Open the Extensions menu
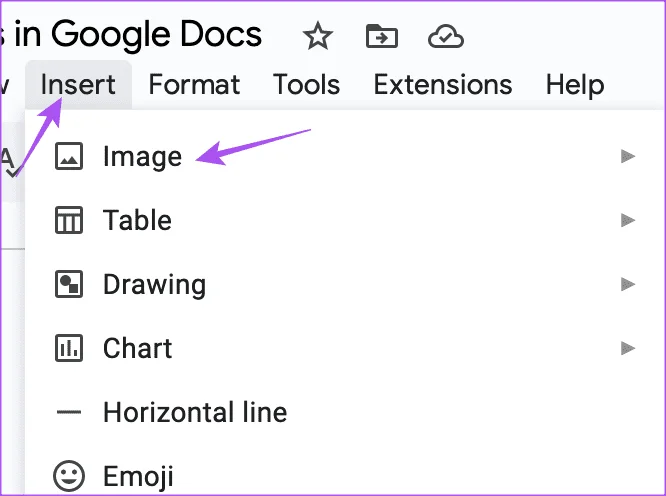The height and width of the screenshot is (496, 666). click(x=443, y=84)
